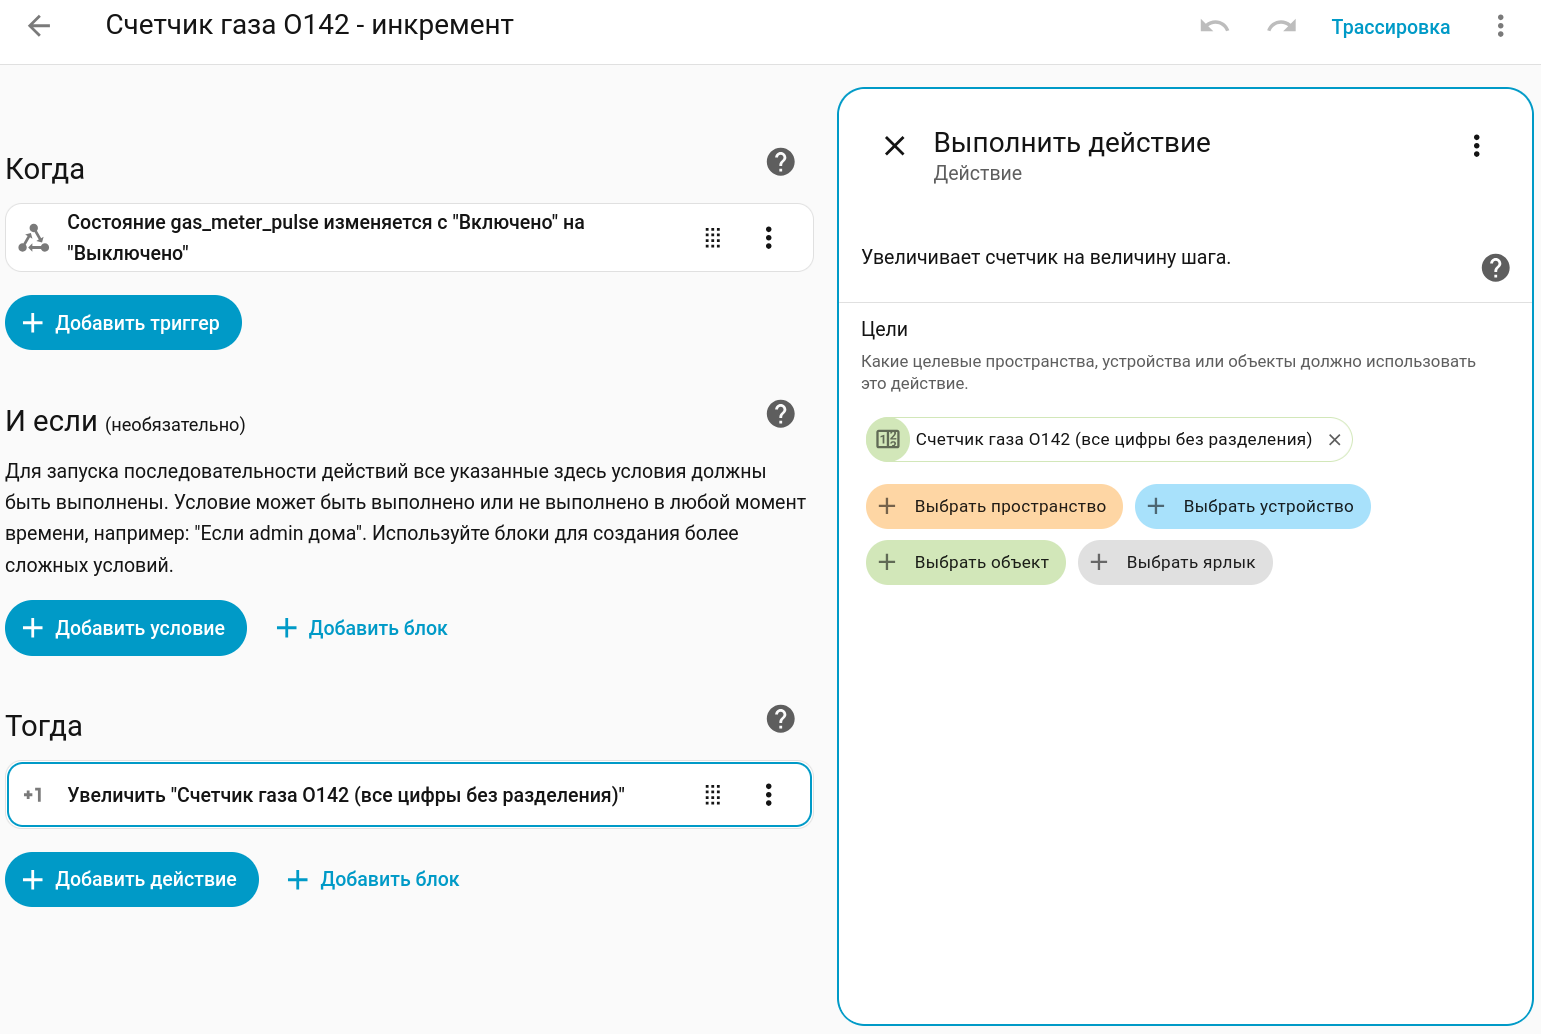The image size is (1541, 1034).
Task: Select the gas_meter_pulse state trigger row
Action: coord(350,238)
